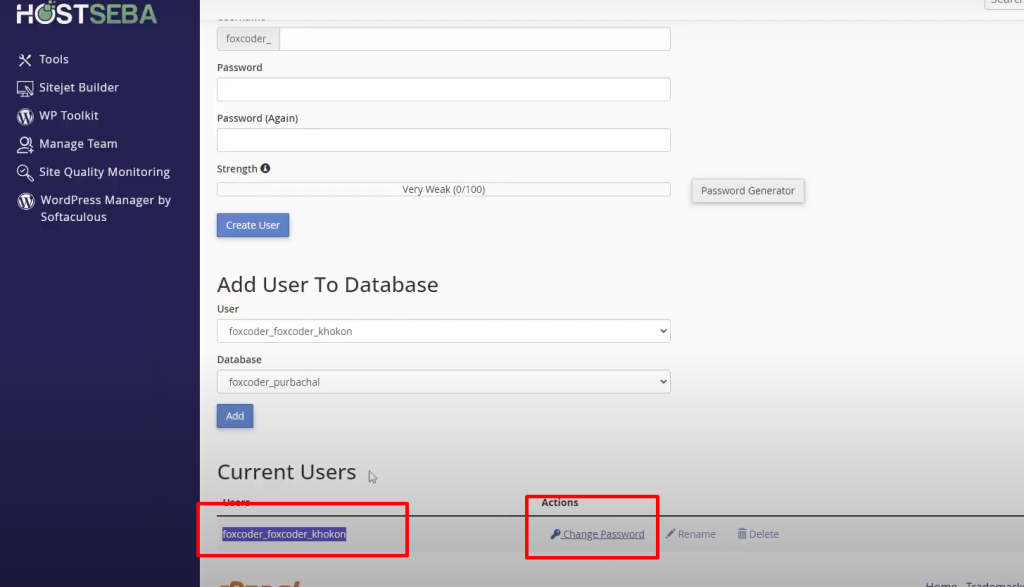Click the Create User button
1024x587 pixels.
click(x=252, y=225)
